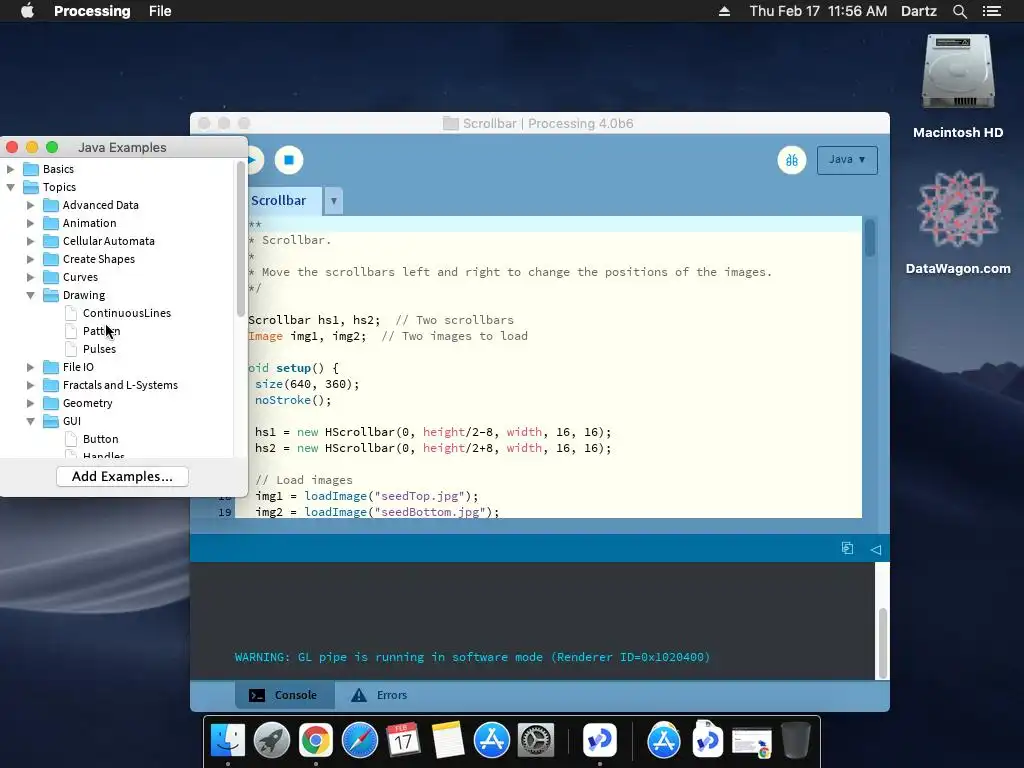Click code line img2 = loadImage seedBottom.jpg
Image resolution: width=1024 pixels, height=768 pixels.
tap(377, 512)
